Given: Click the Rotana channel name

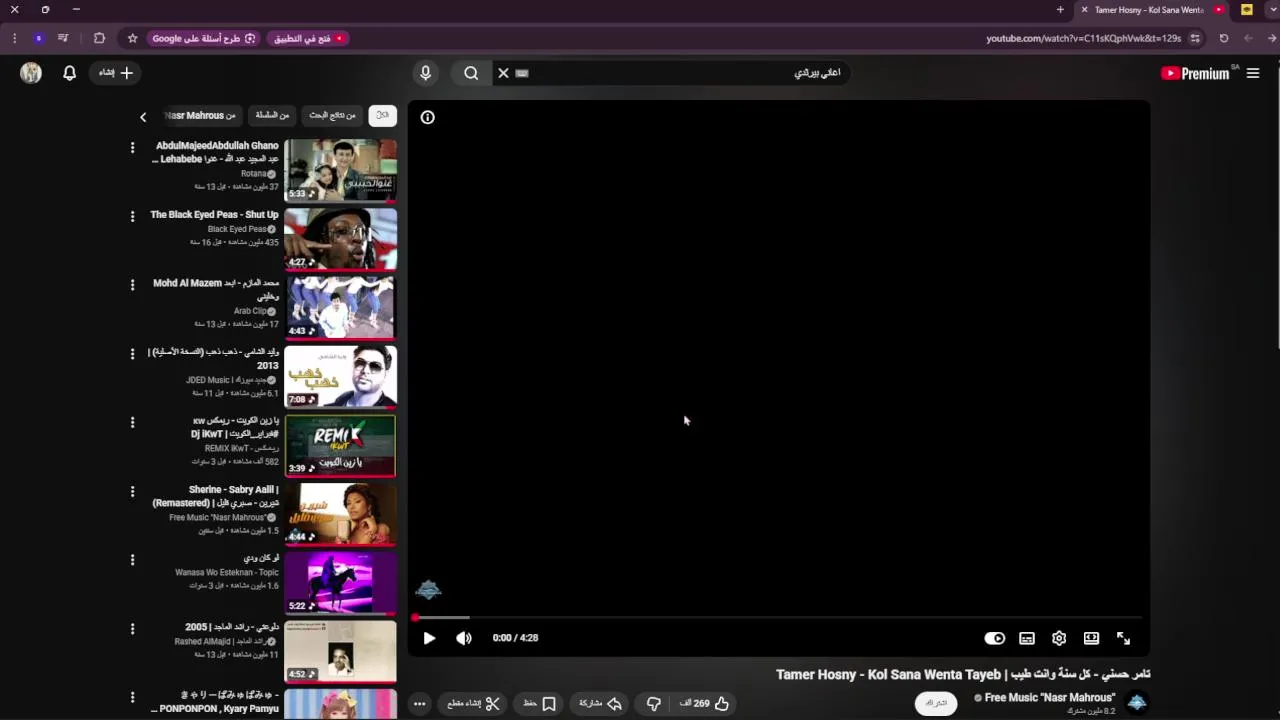Looking at the screenshot, I should (253, 174).
